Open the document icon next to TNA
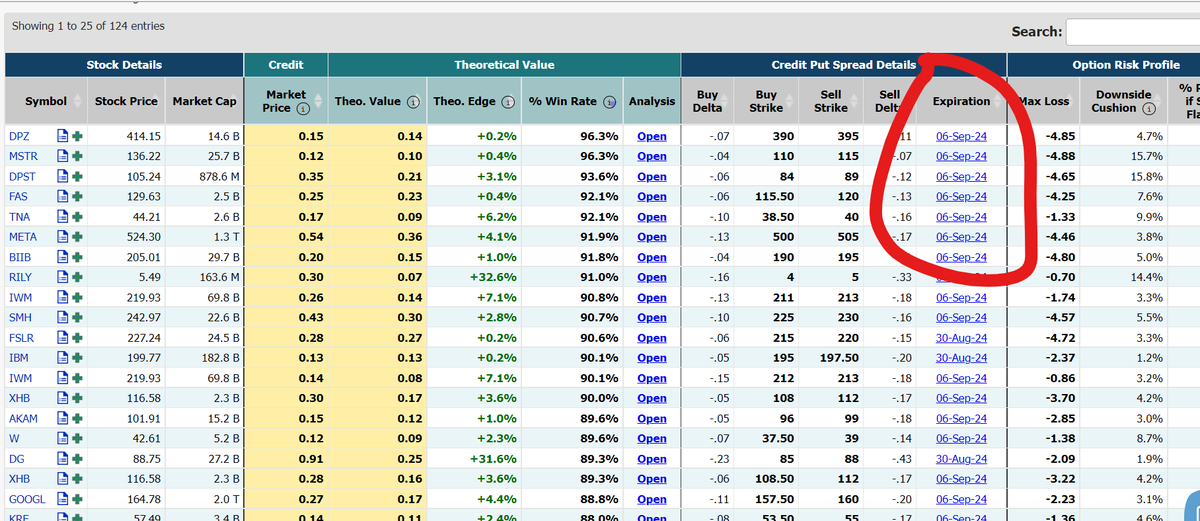 [x=62, y=216]
